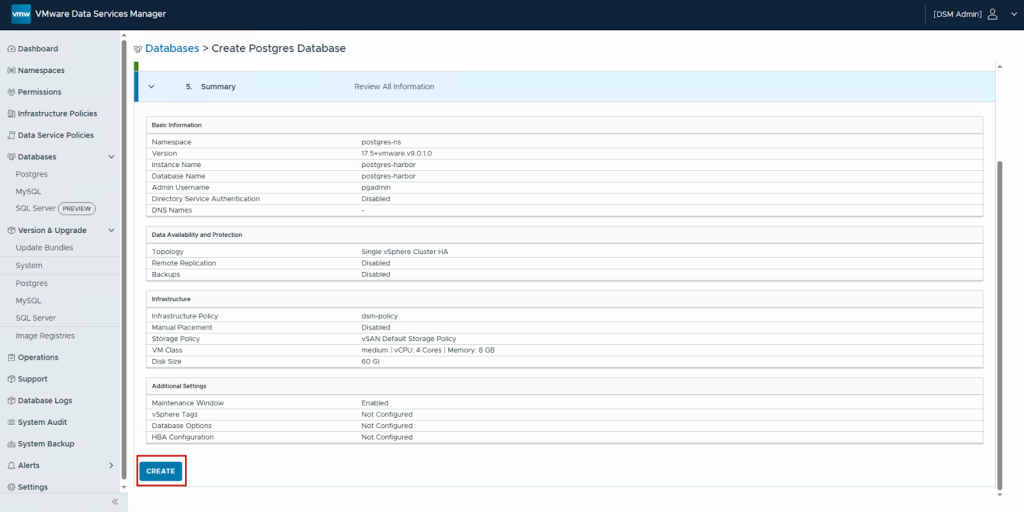Click the [DSM Admin] account label
1024x512 pixels.
[x=957, y=14]
